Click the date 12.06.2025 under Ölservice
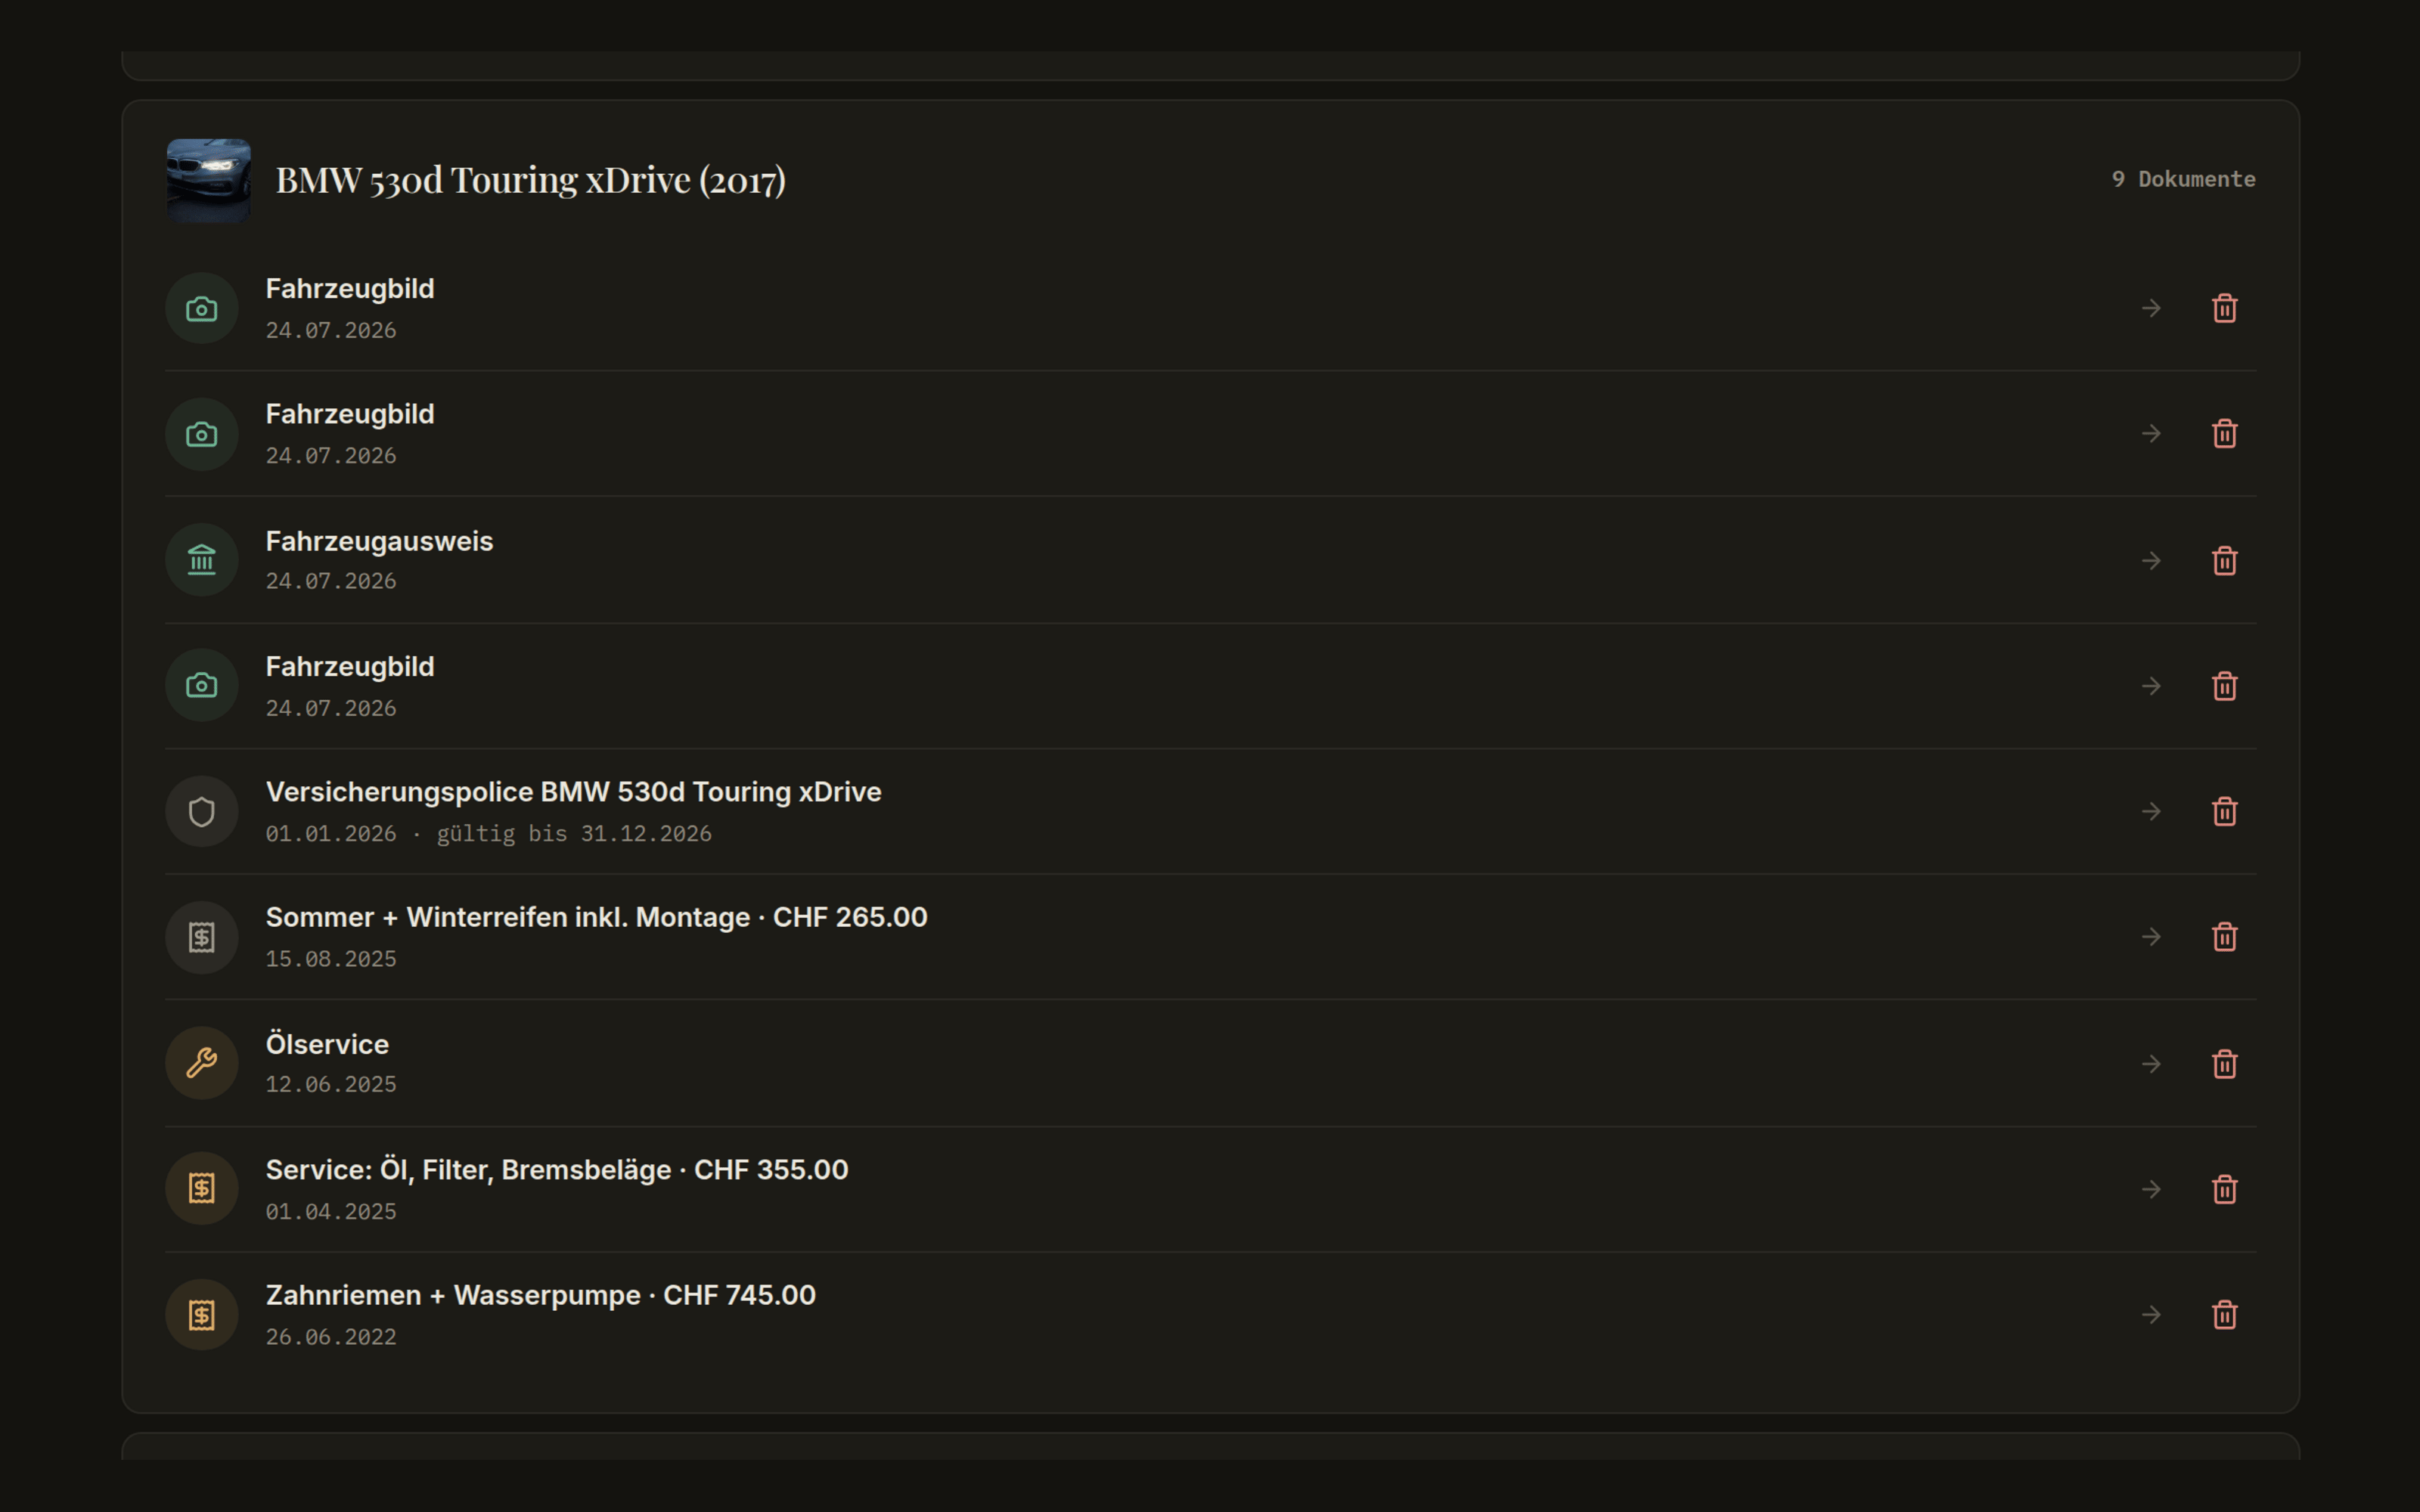This screenshot has height=1512, width=2420. (x=331, y=1084)
